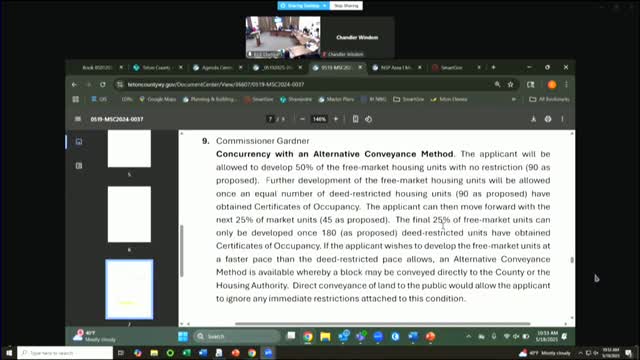
Task: Expand the bookmarks bar overflow chevron
Action: tap(514, 99)
